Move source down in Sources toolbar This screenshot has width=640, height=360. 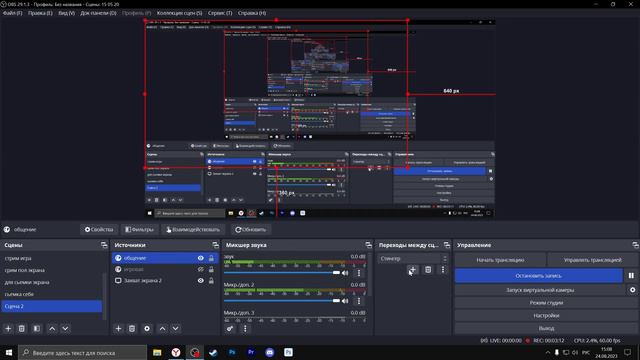tap(176, 329)
